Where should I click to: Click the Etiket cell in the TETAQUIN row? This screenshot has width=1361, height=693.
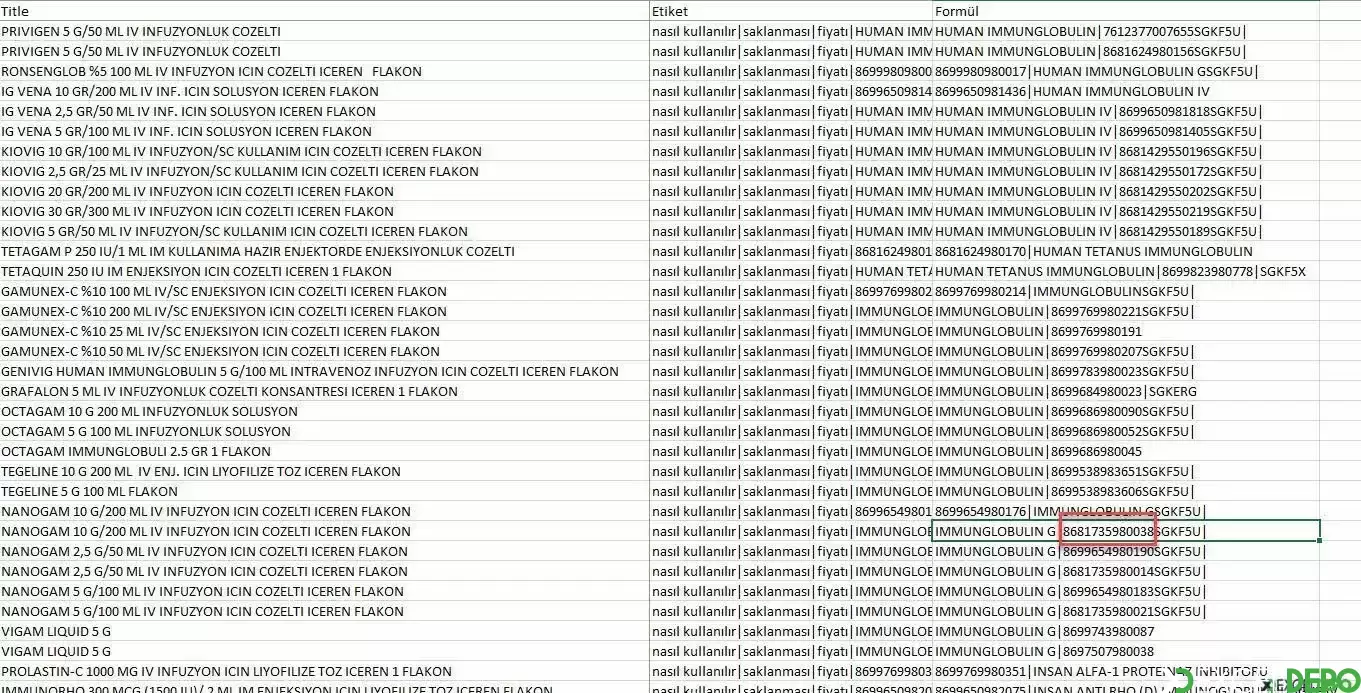coord(791,271)
